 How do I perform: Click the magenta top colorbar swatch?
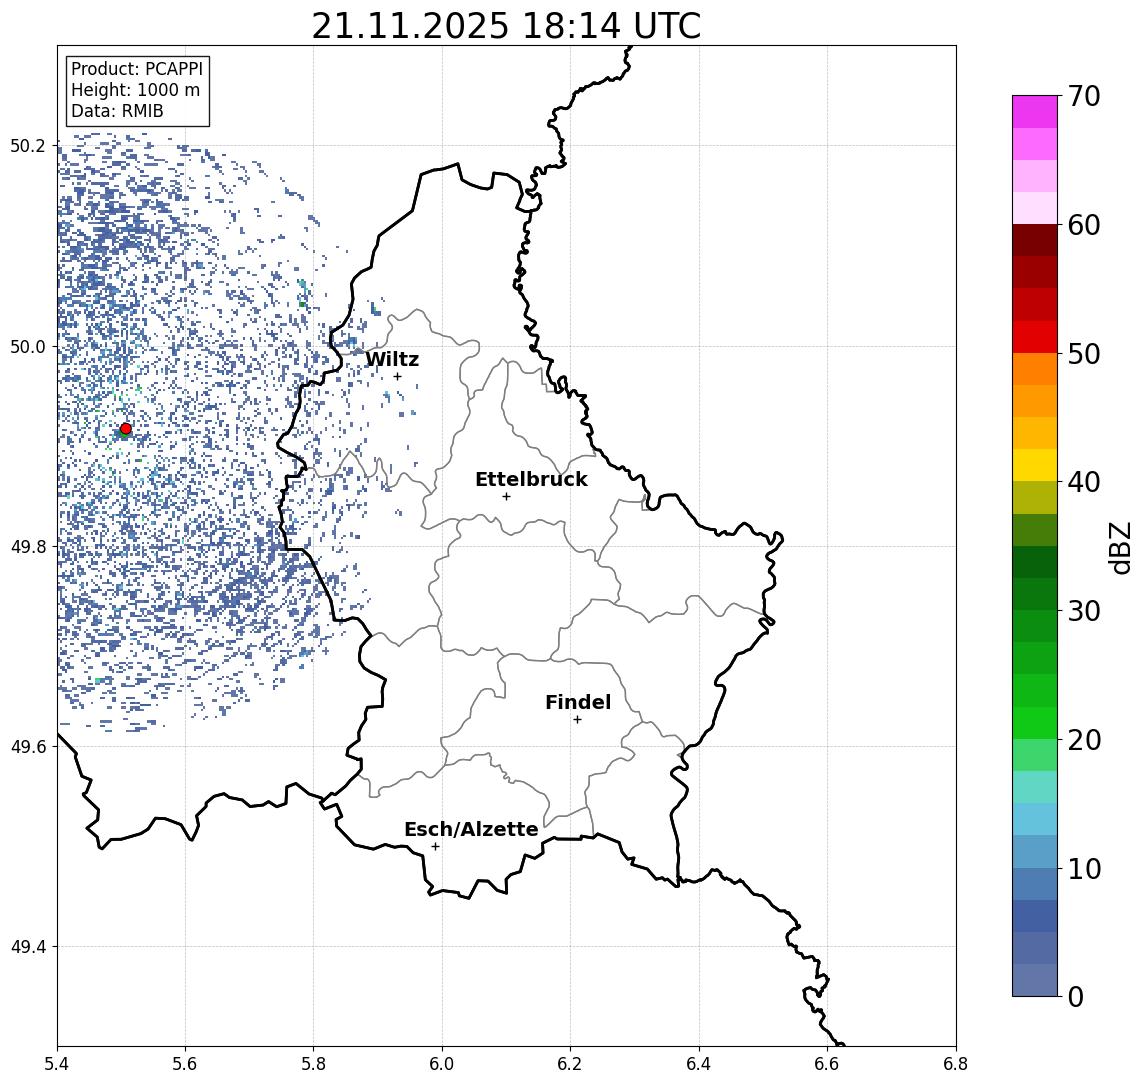(x=1035, y=112)
